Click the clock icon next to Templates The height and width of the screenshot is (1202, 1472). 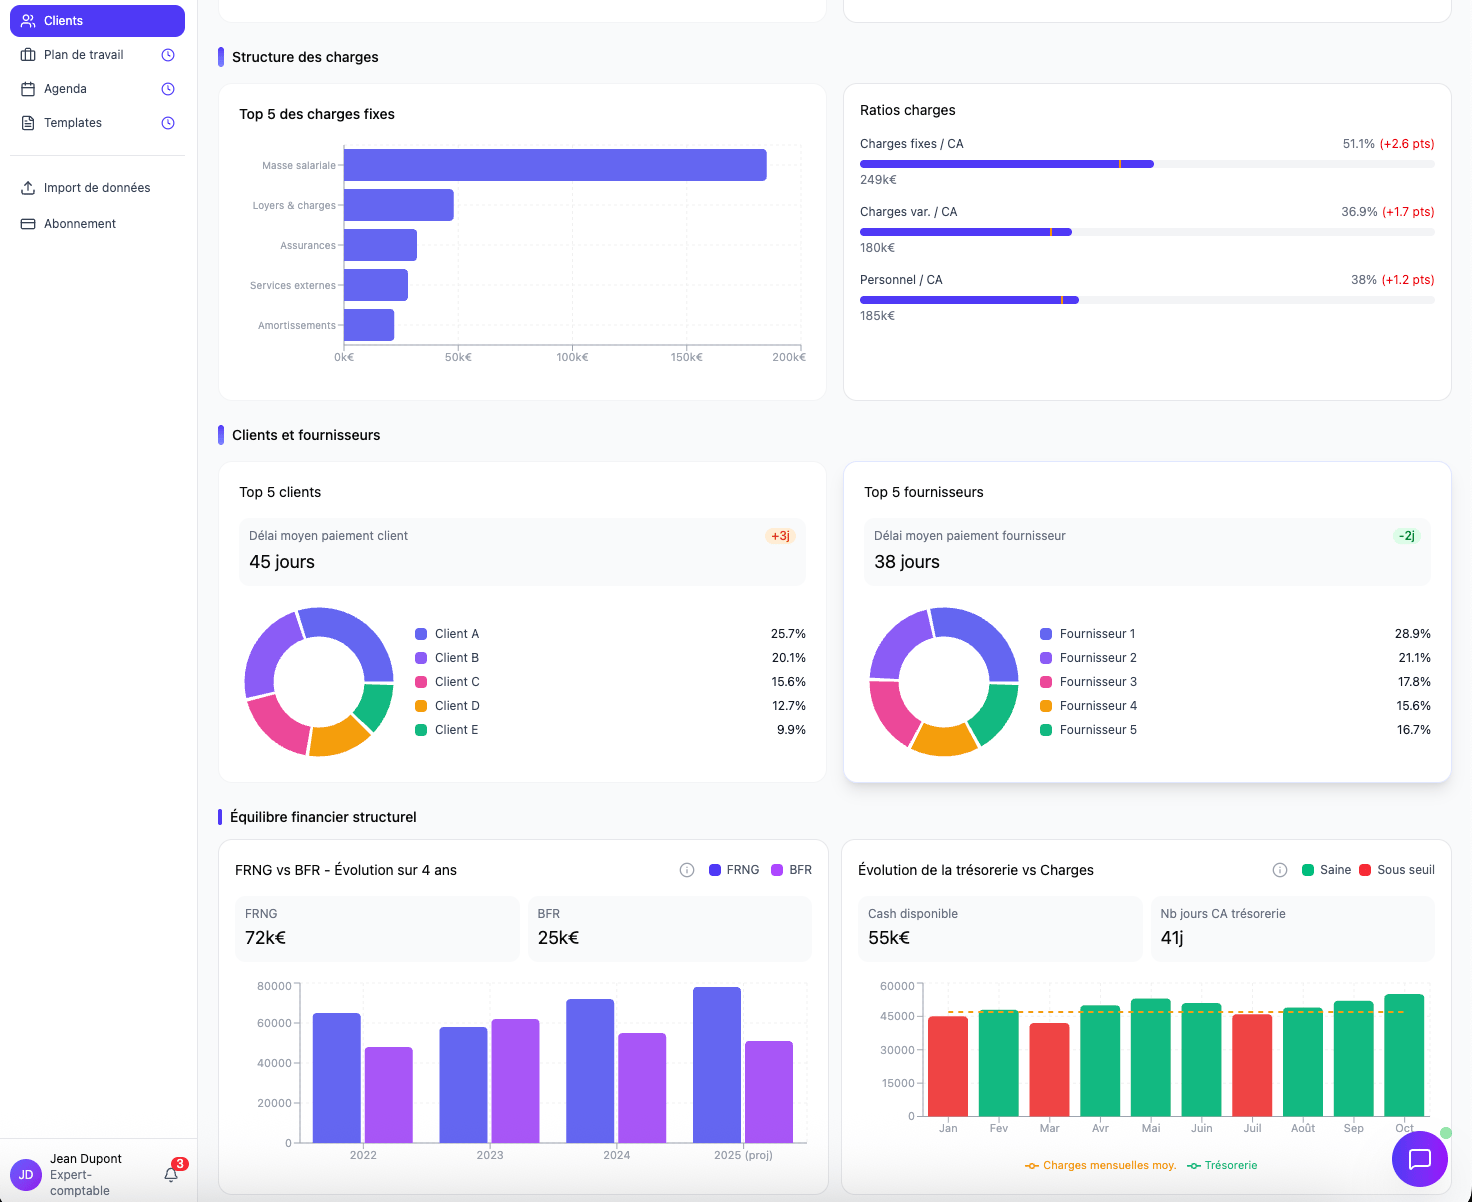click(168, 123)
